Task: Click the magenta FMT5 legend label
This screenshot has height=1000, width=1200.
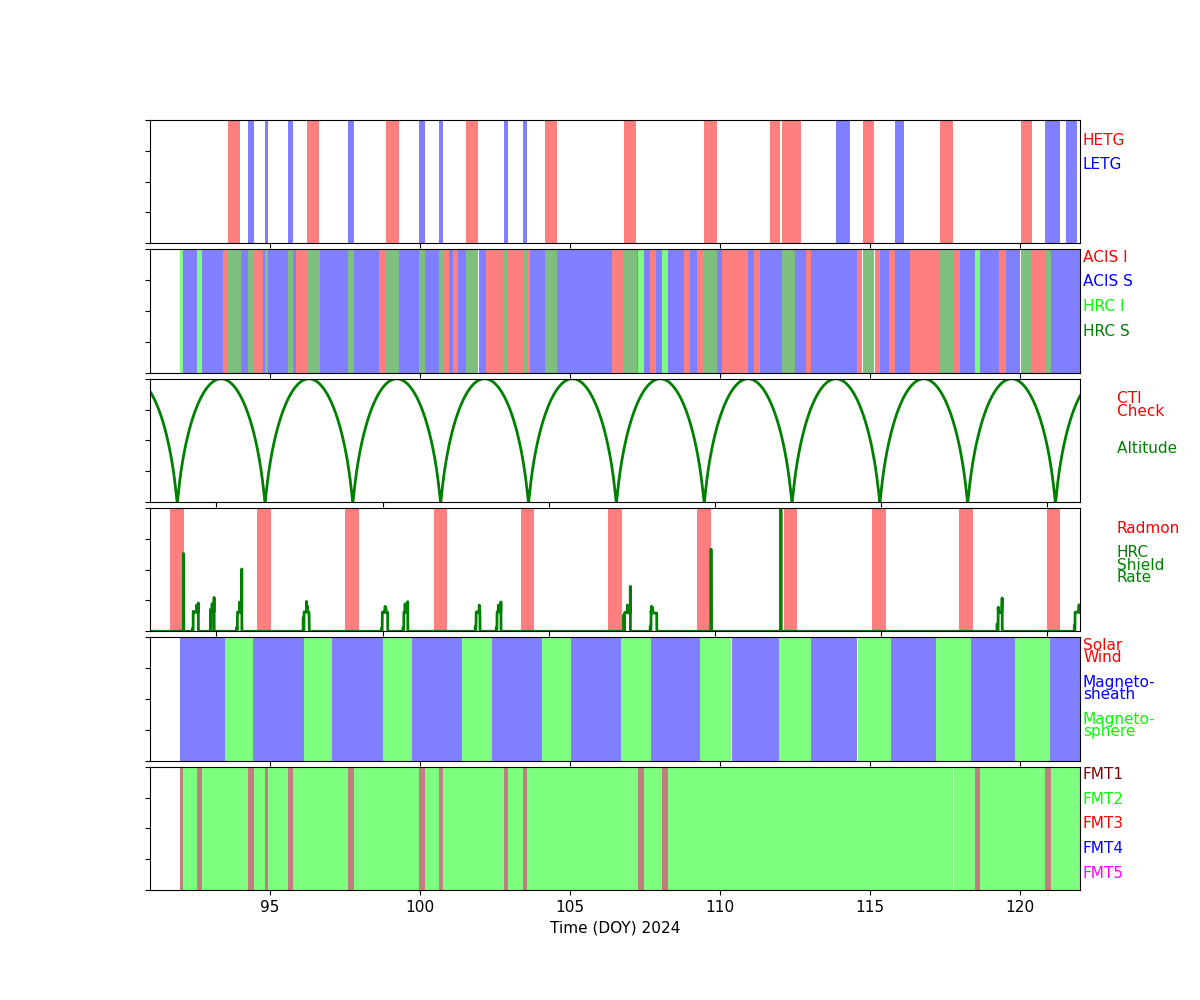Action: [x=1102, y=873]
